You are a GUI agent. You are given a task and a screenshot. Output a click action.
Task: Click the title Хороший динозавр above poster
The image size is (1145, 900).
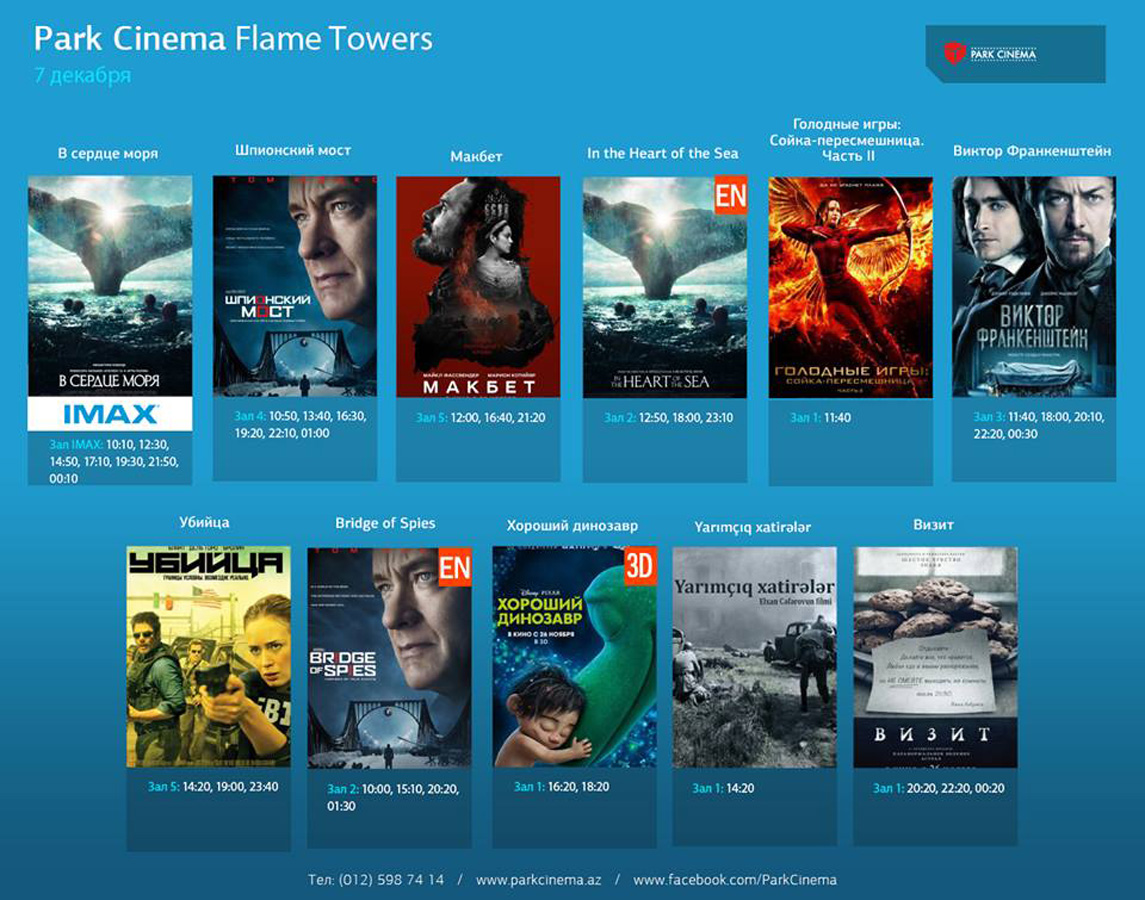click(x=572, y=526)
